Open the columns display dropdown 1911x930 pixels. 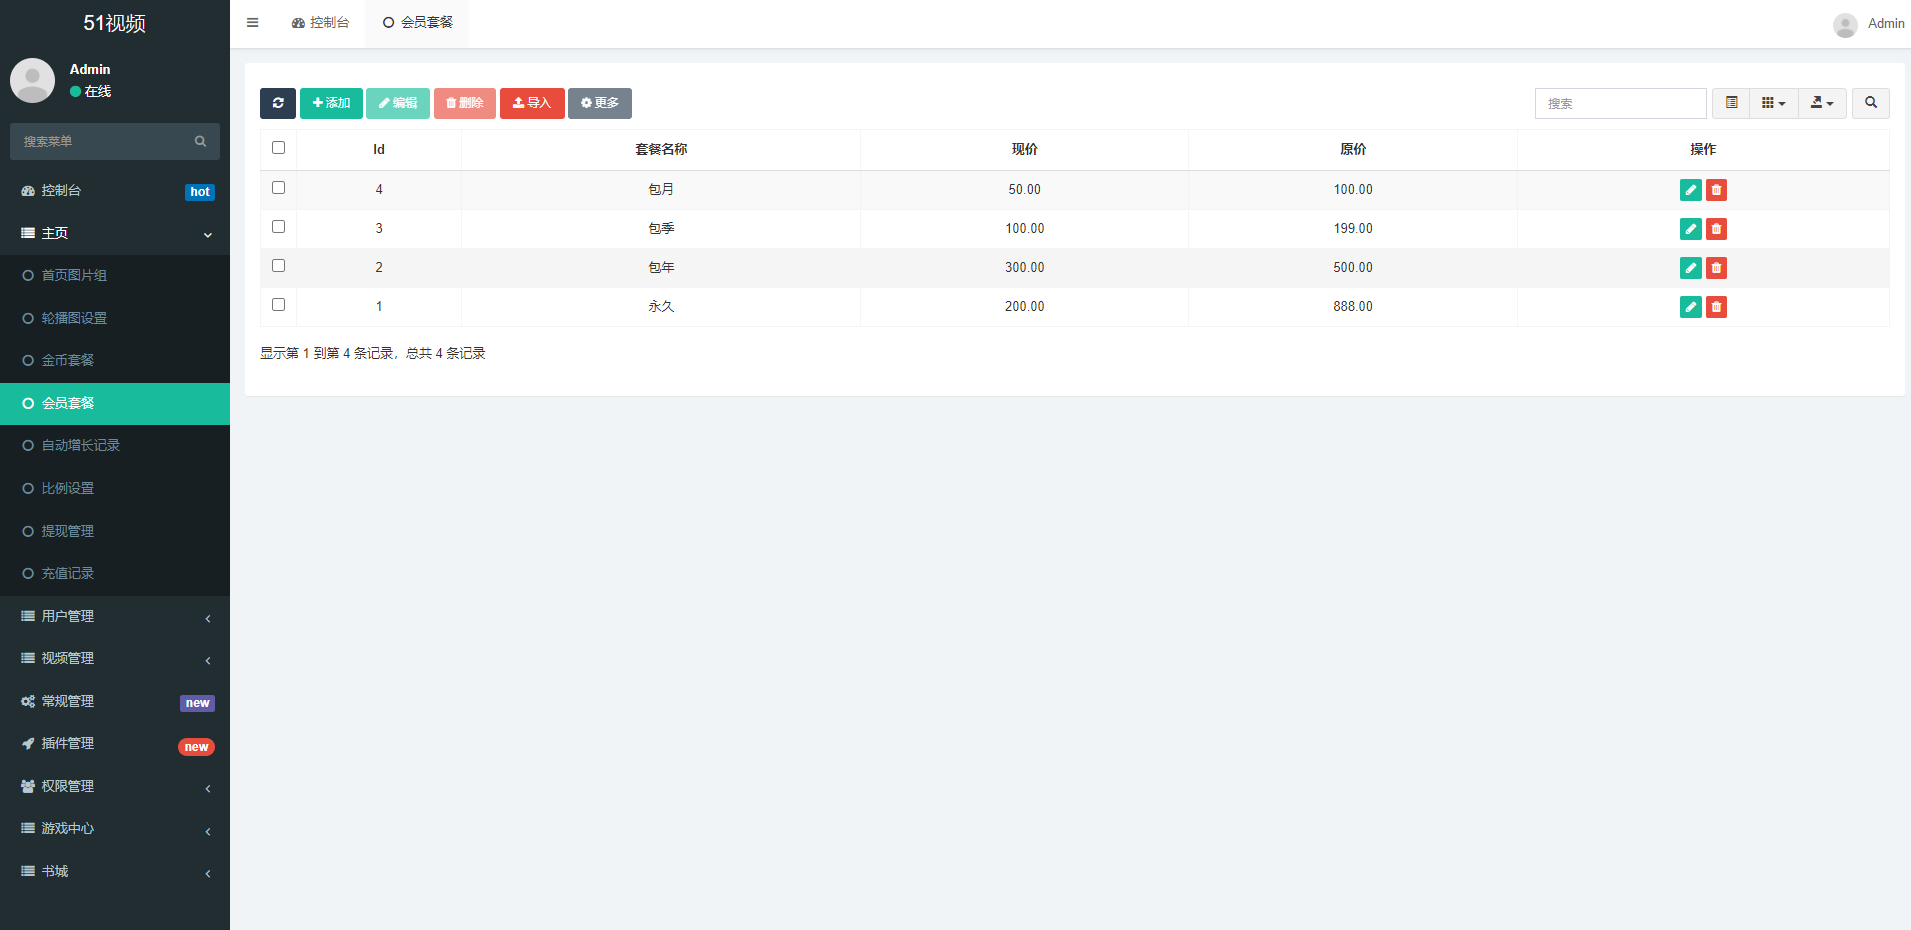pyautogui.click(x=1773, y=103)
